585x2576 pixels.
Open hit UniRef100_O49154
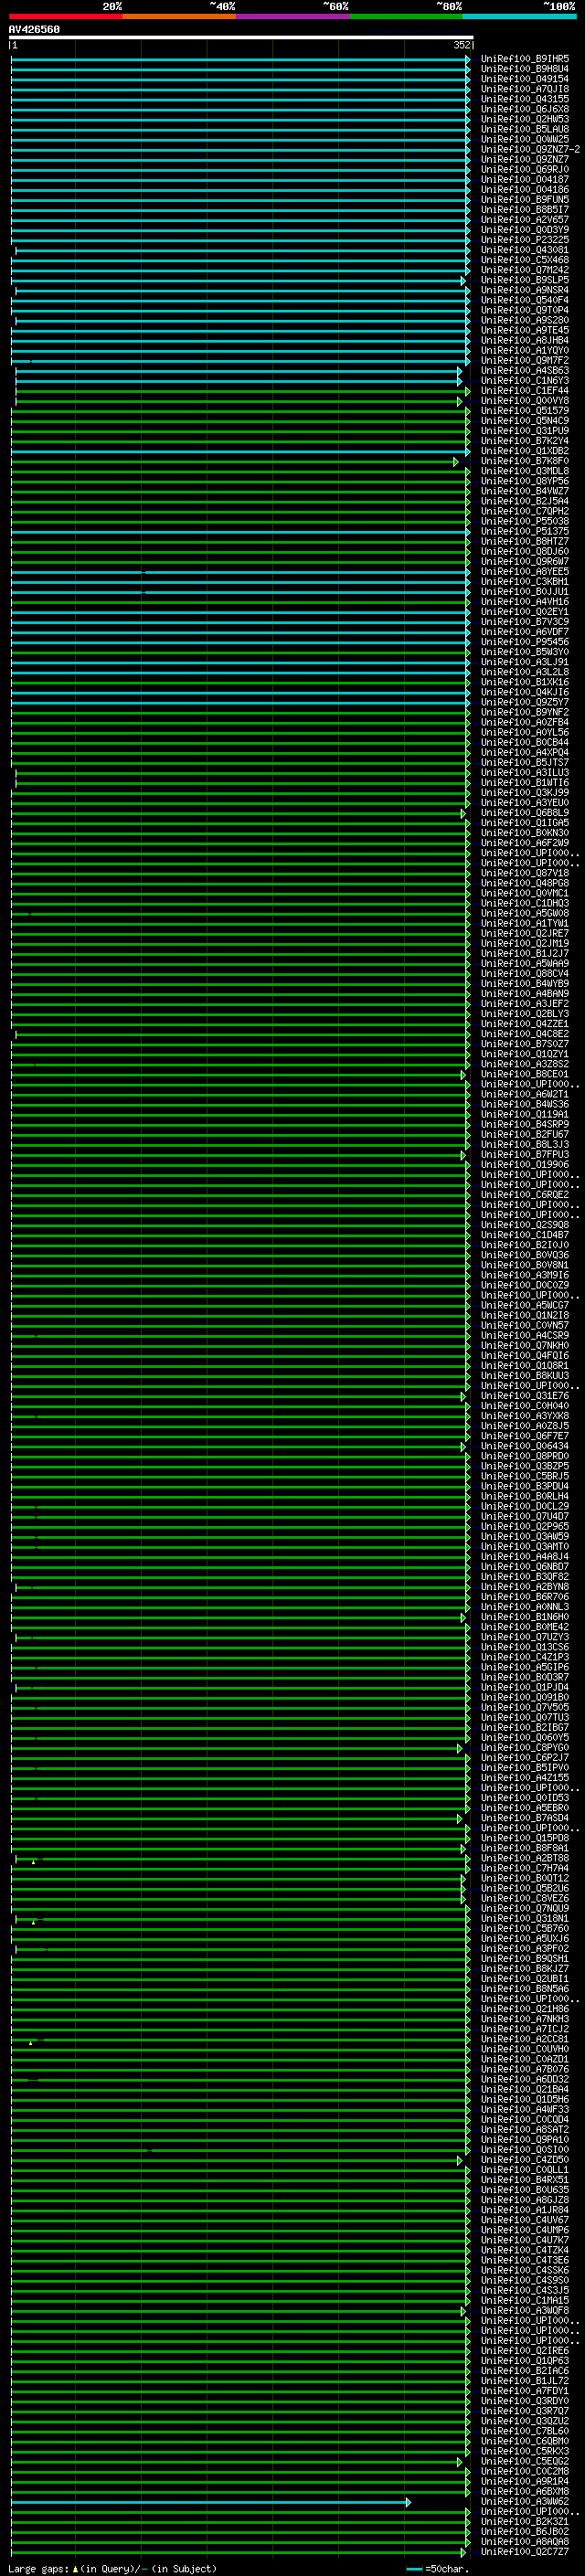point(524,79)
